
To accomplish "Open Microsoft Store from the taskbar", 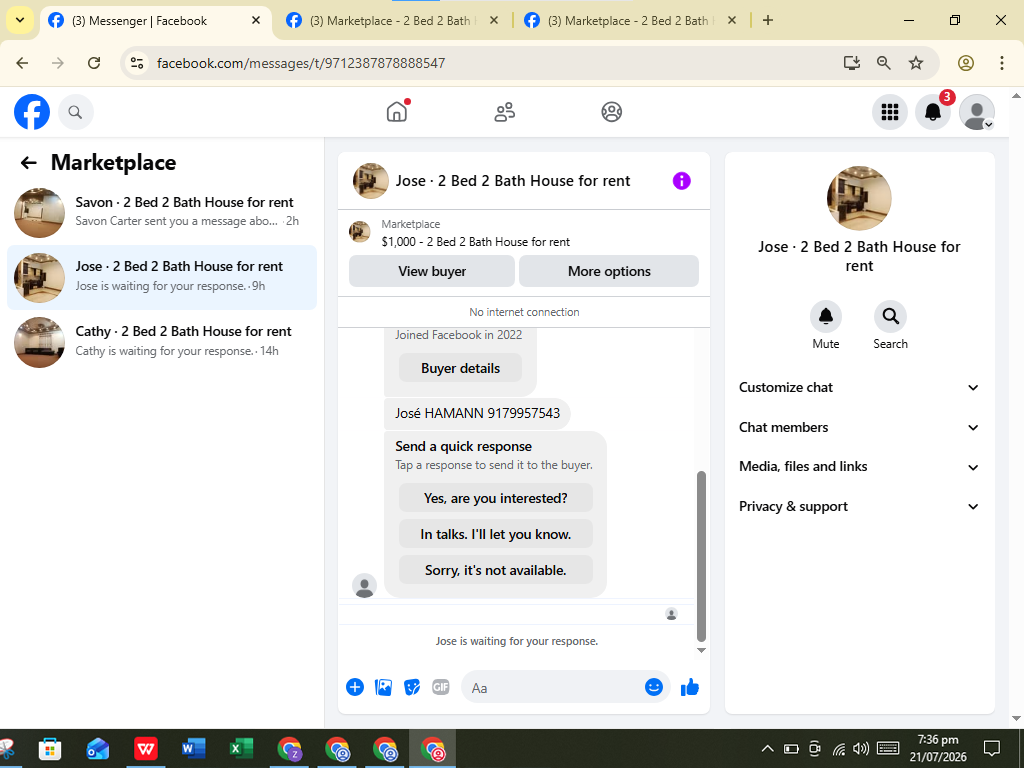I will [50, 748].
